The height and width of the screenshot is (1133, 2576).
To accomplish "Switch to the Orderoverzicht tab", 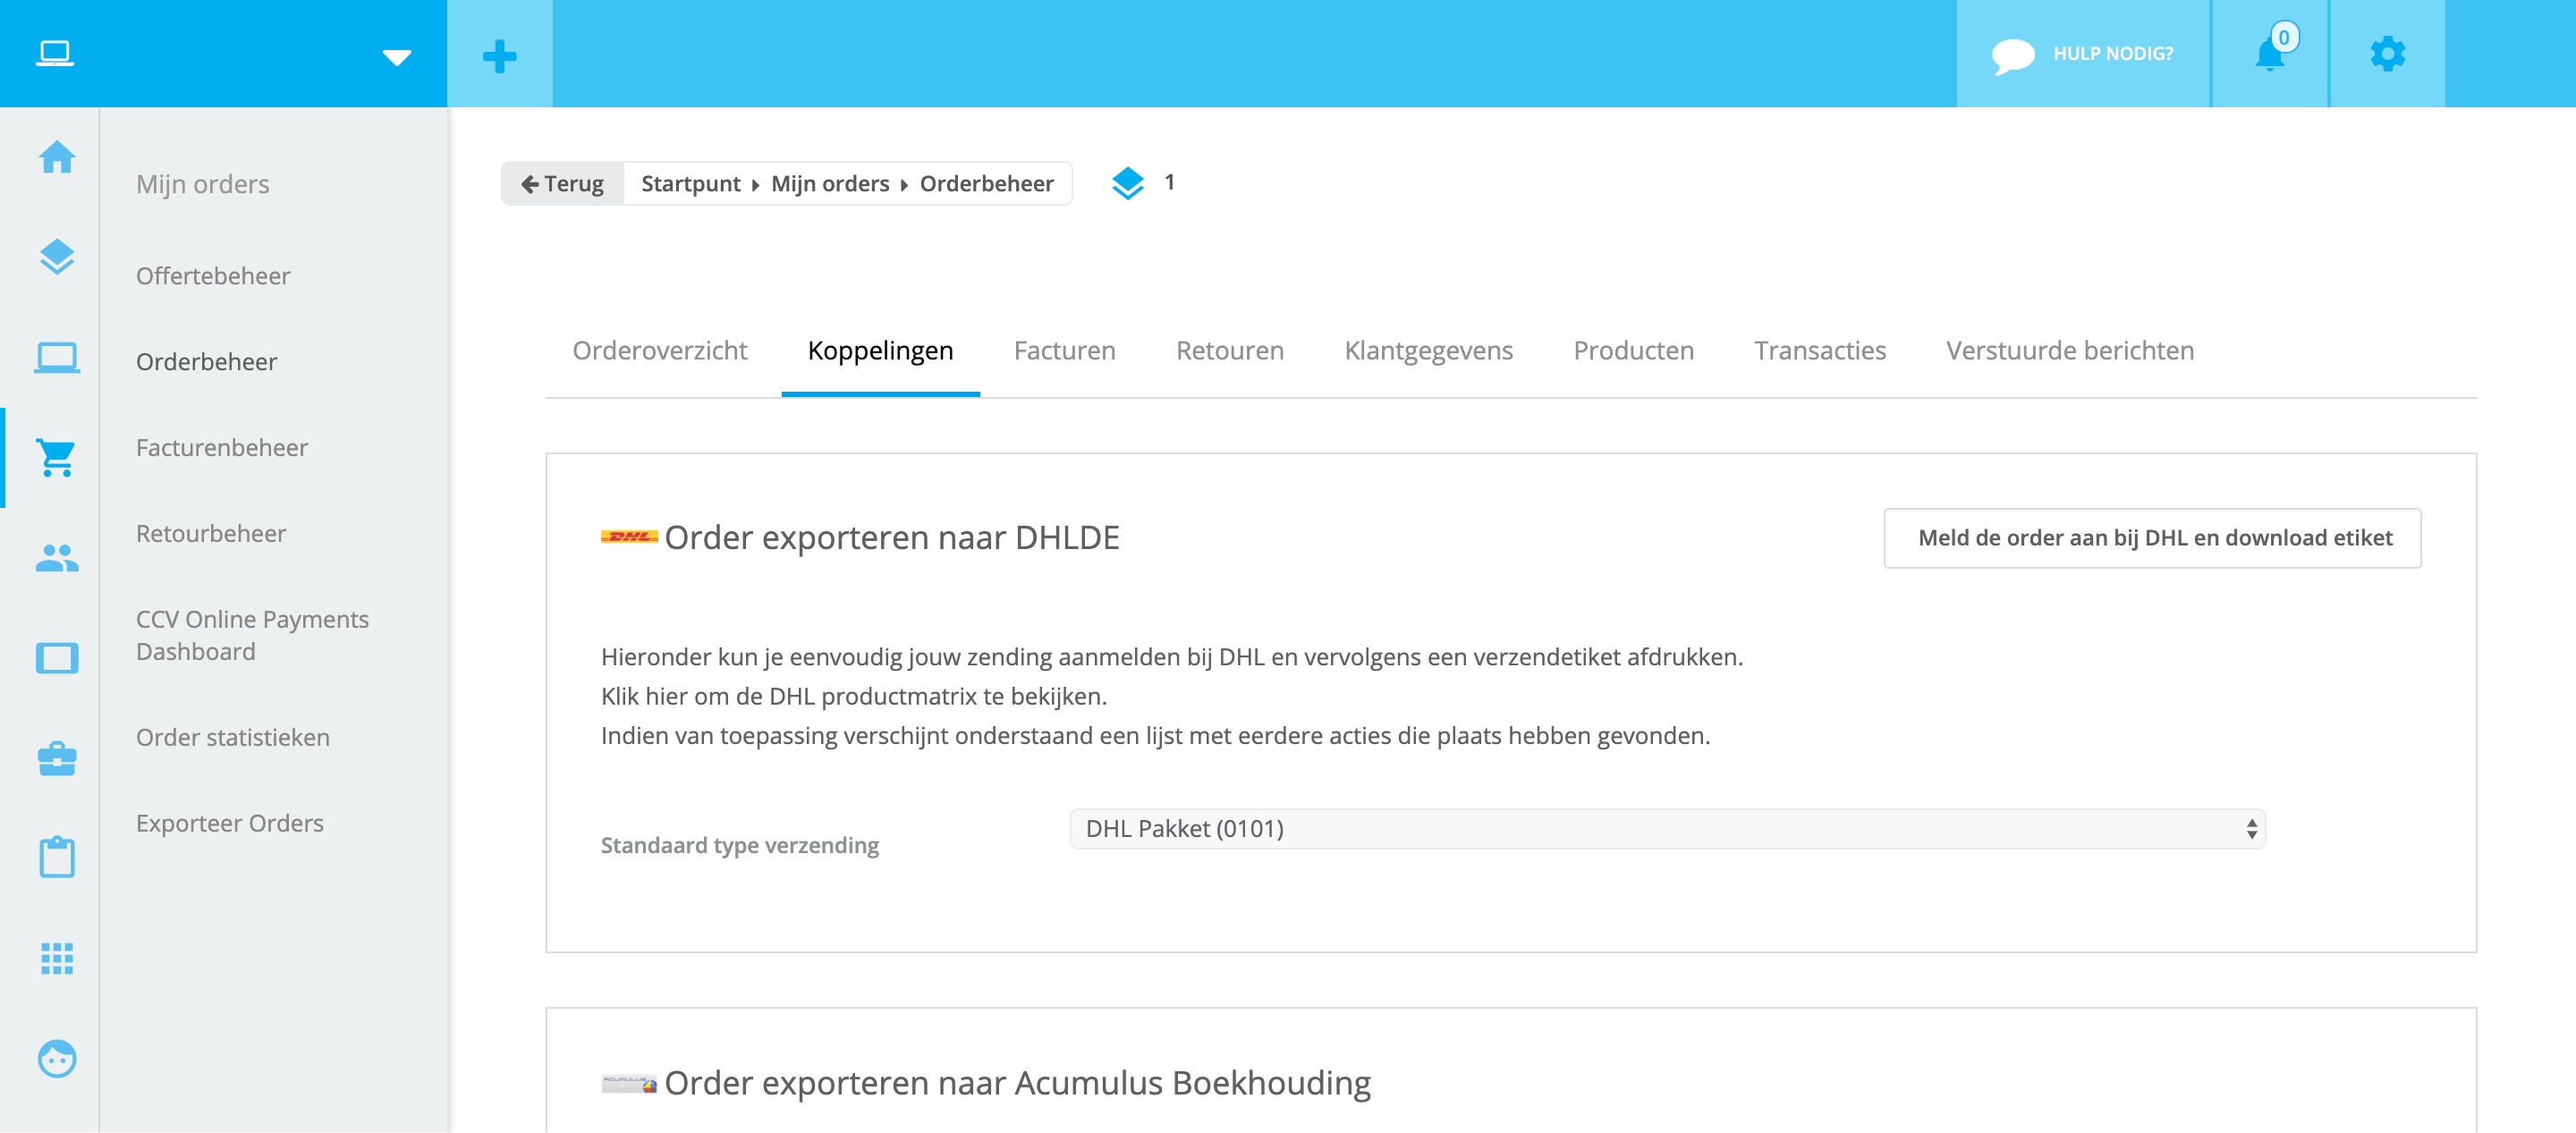I will pos(660,350).
